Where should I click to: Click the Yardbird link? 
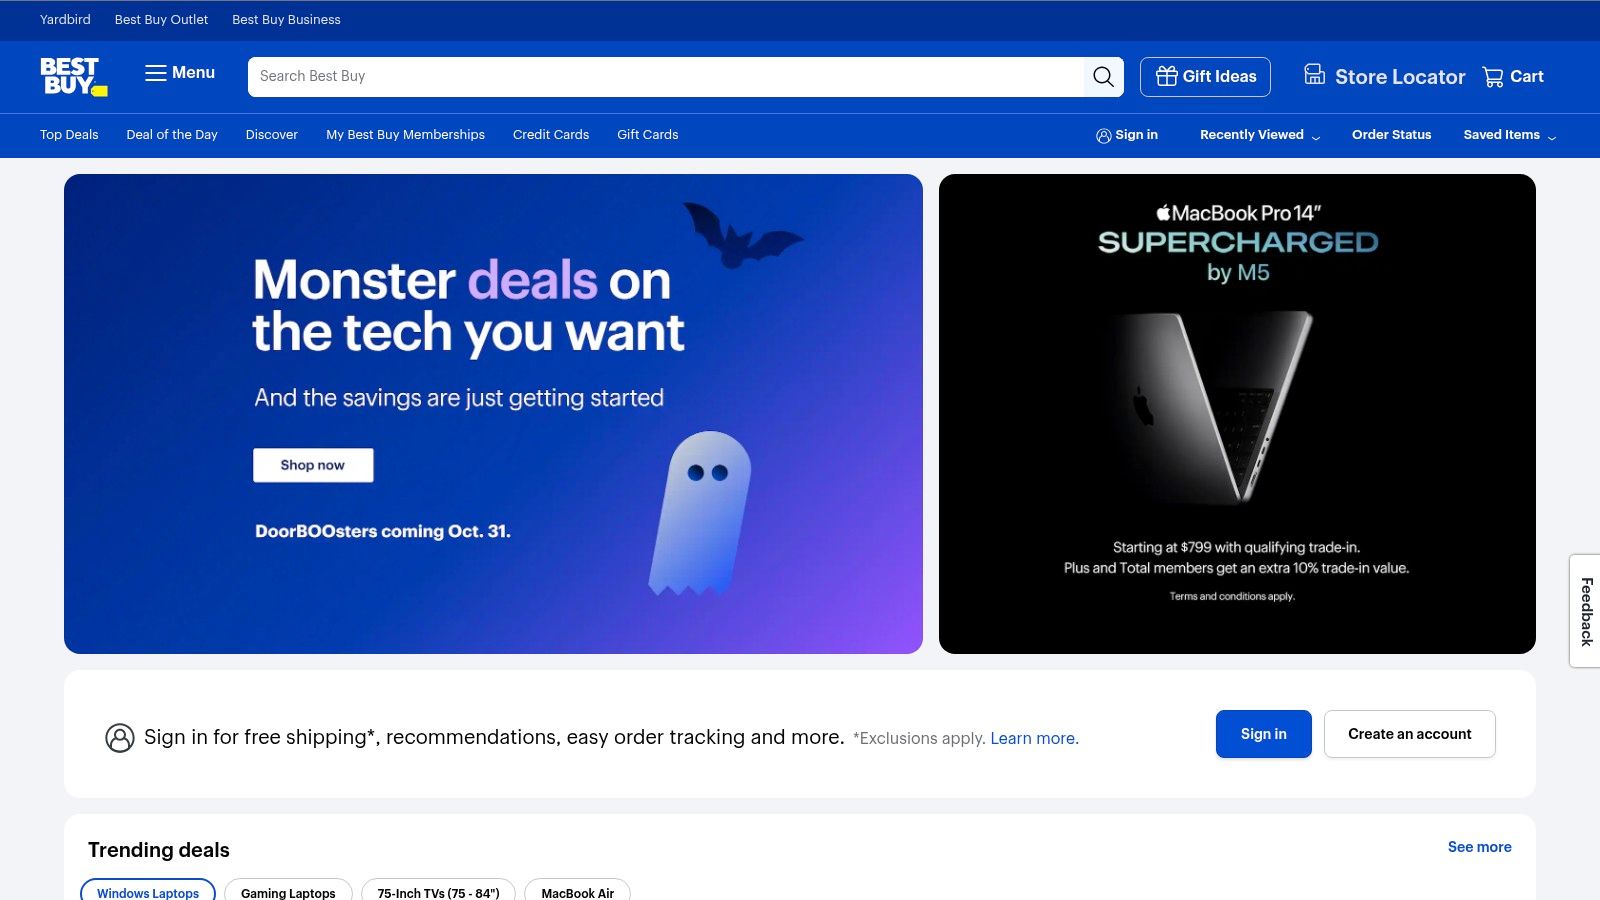coord(65,20)
